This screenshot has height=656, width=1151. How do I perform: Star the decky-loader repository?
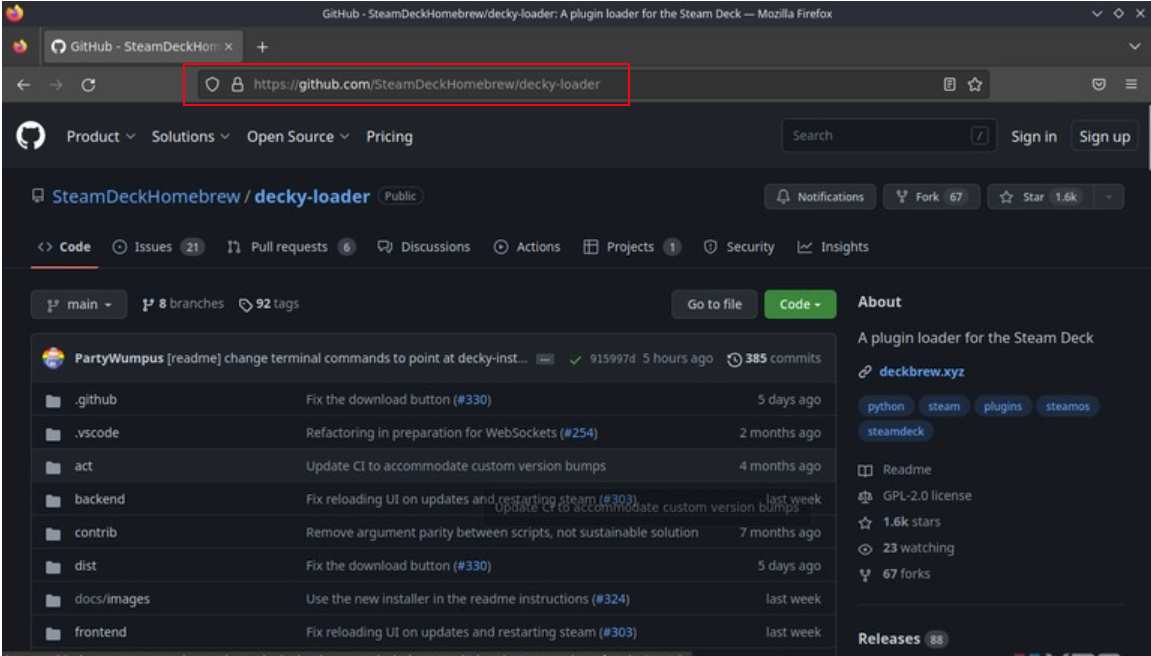[1041, 197]
